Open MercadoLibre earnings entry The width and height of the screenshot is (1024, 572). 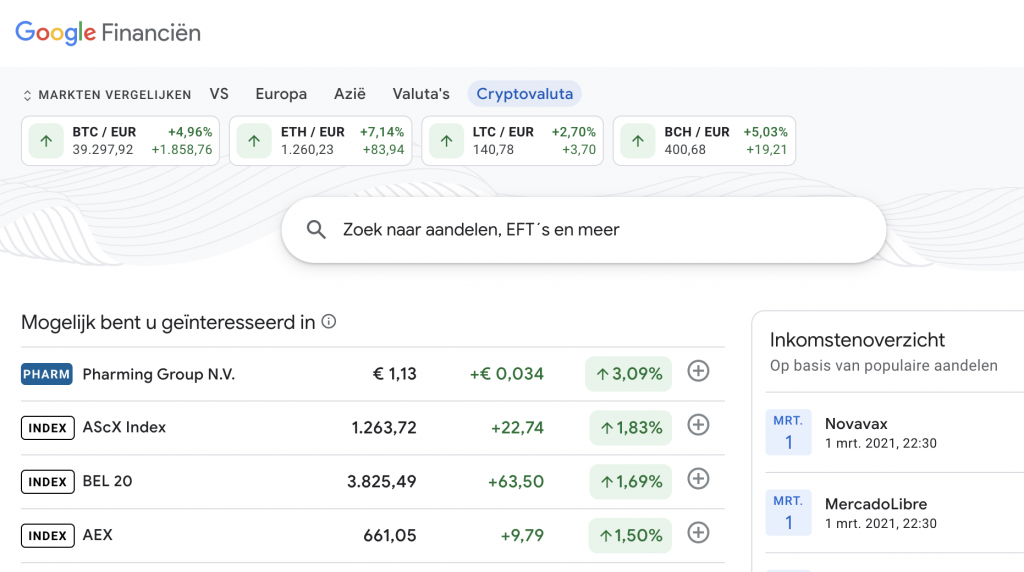[895, 513]
